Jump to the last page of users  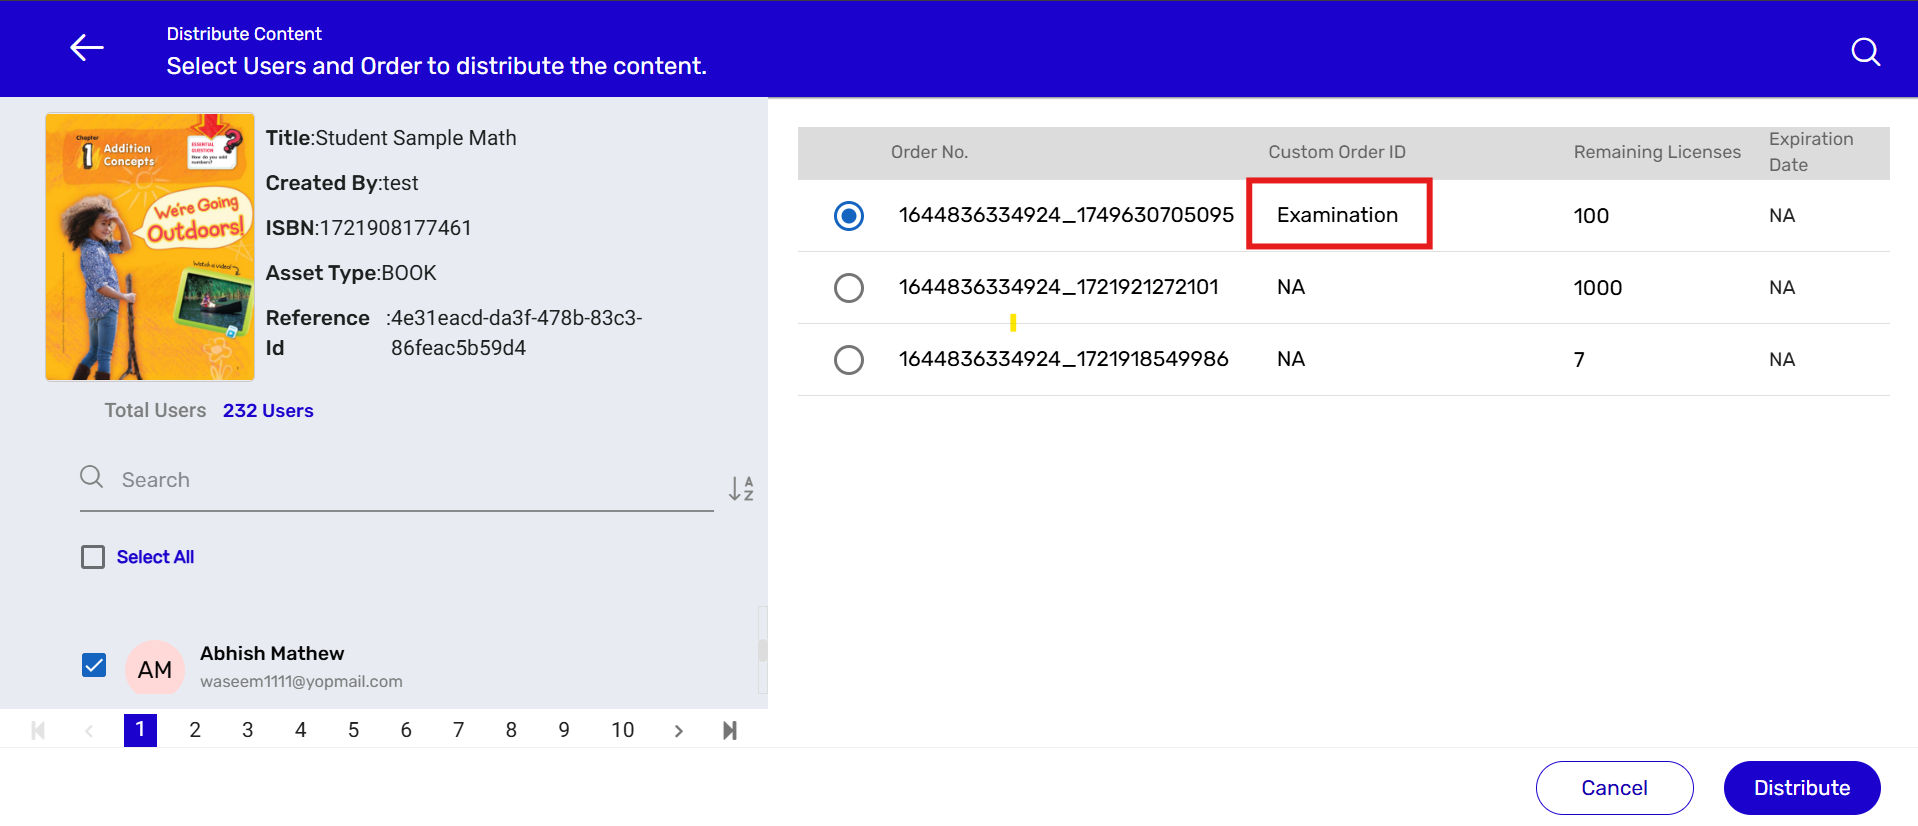pos(730,731)
